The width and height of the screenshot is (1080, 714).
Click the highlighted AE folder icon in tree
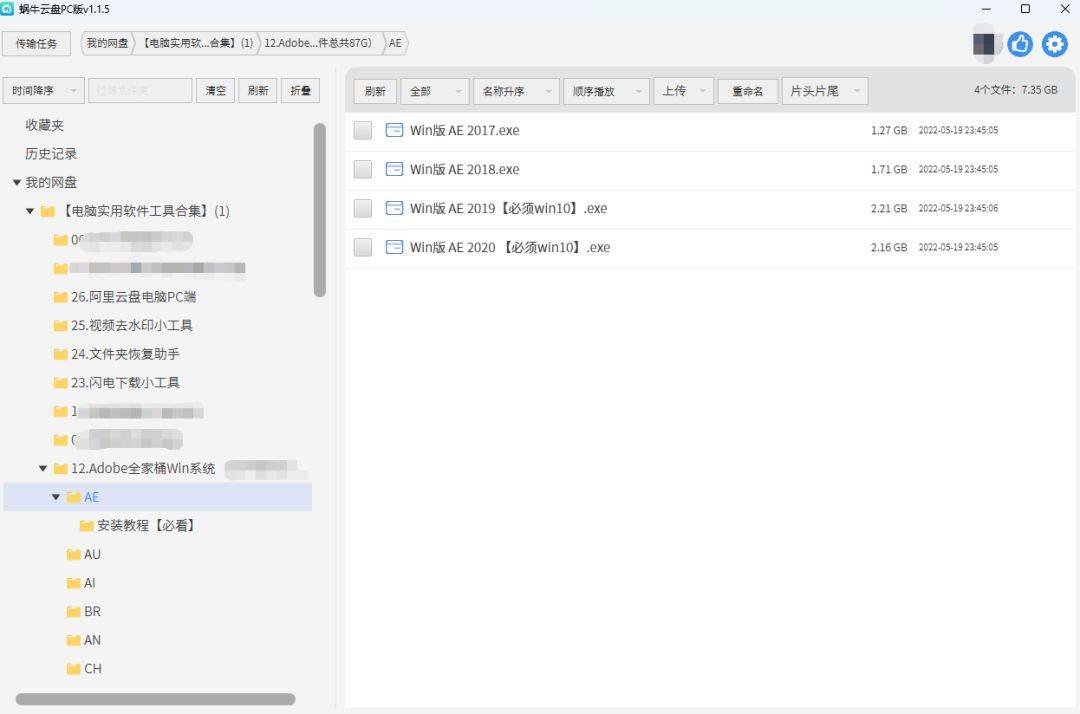click(74, 497)
